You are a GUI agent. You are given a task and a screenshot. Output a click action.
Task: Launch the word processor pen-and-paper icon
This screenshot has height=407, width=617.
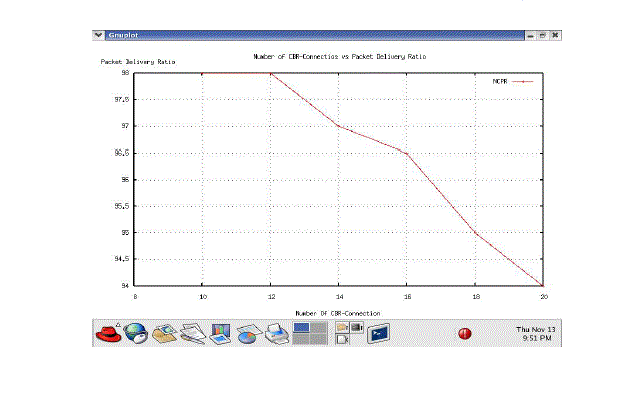(x=192, y=334)
